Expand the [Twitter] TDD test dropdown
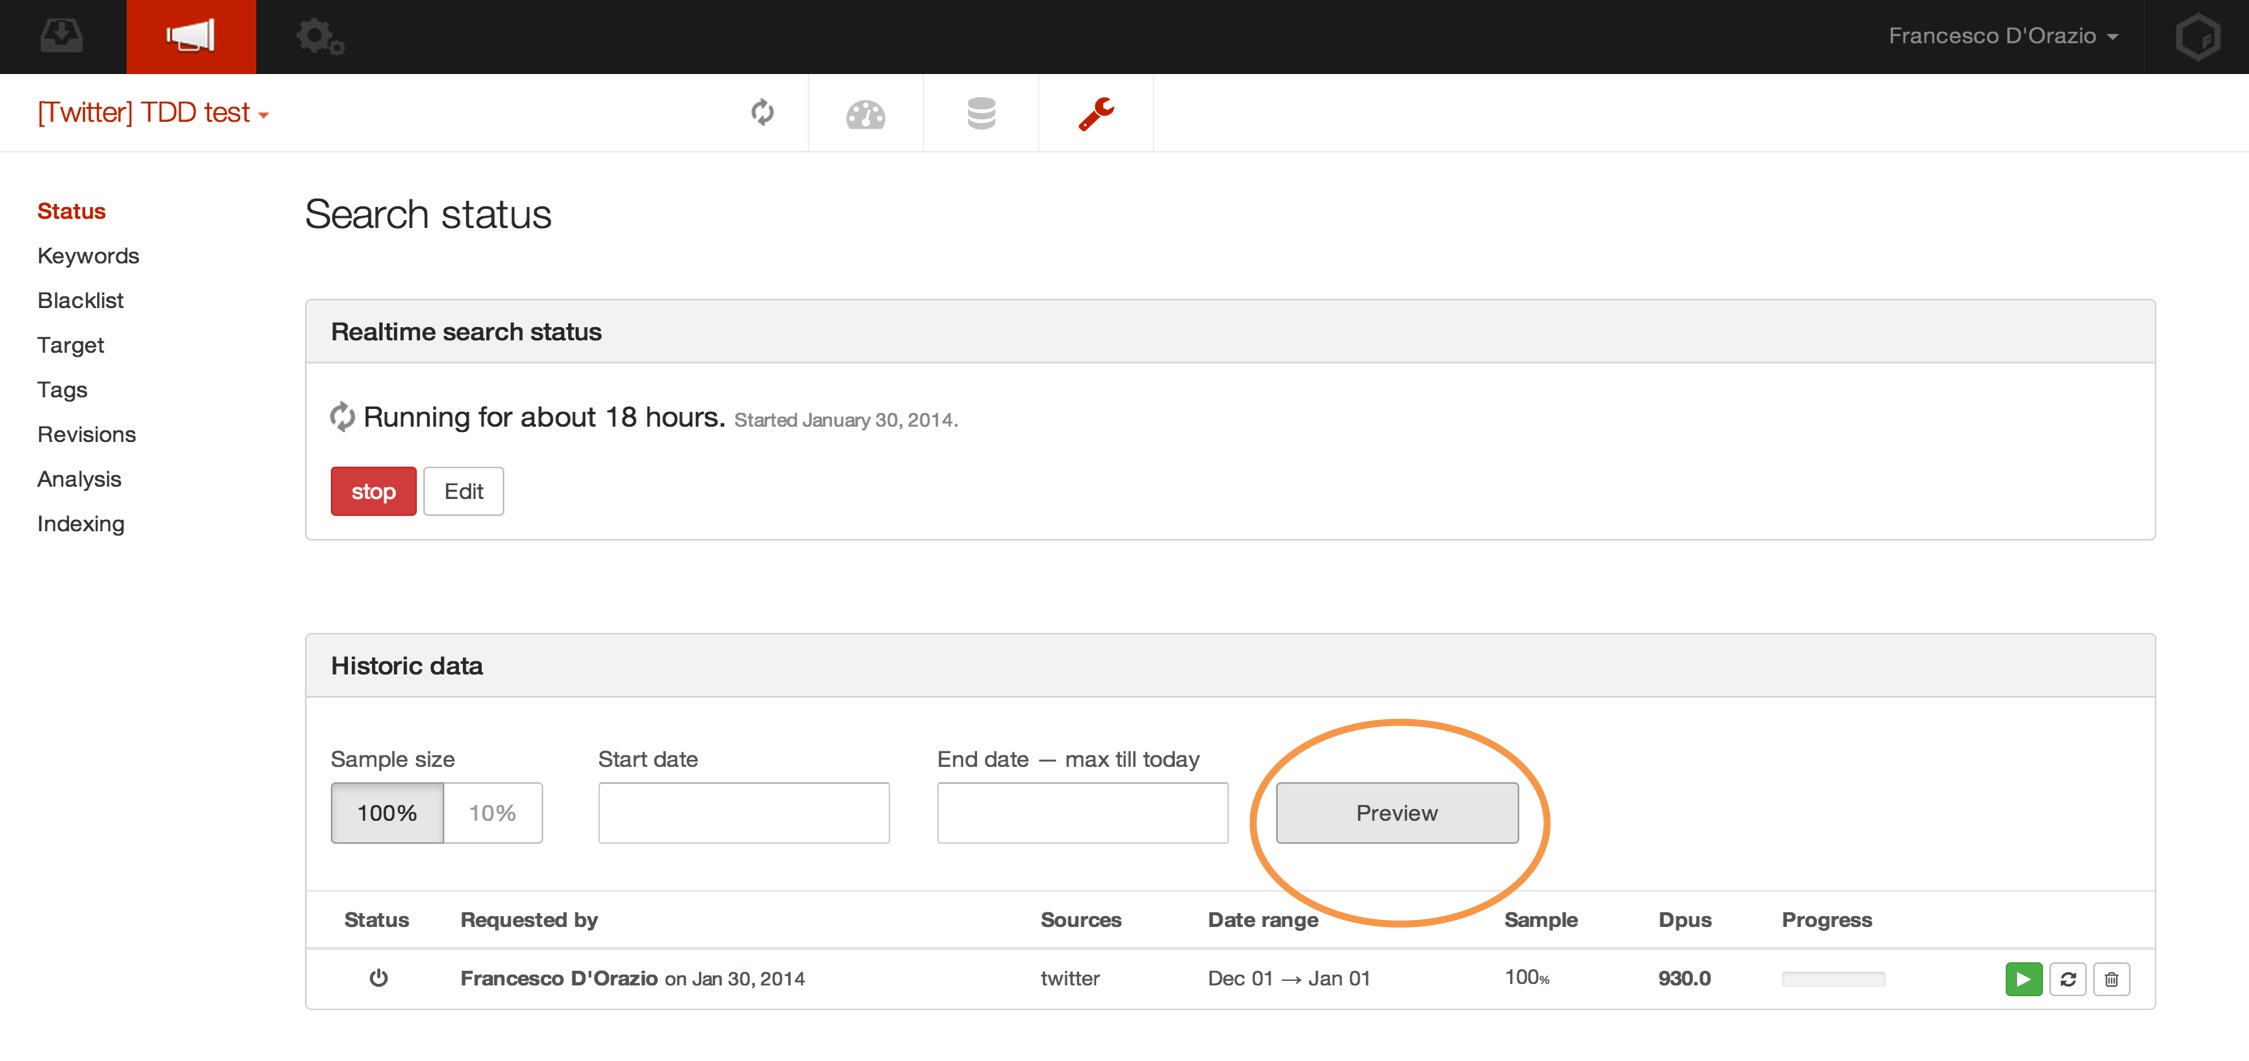Screen dimensions: 2249x1061 (153, 113)
